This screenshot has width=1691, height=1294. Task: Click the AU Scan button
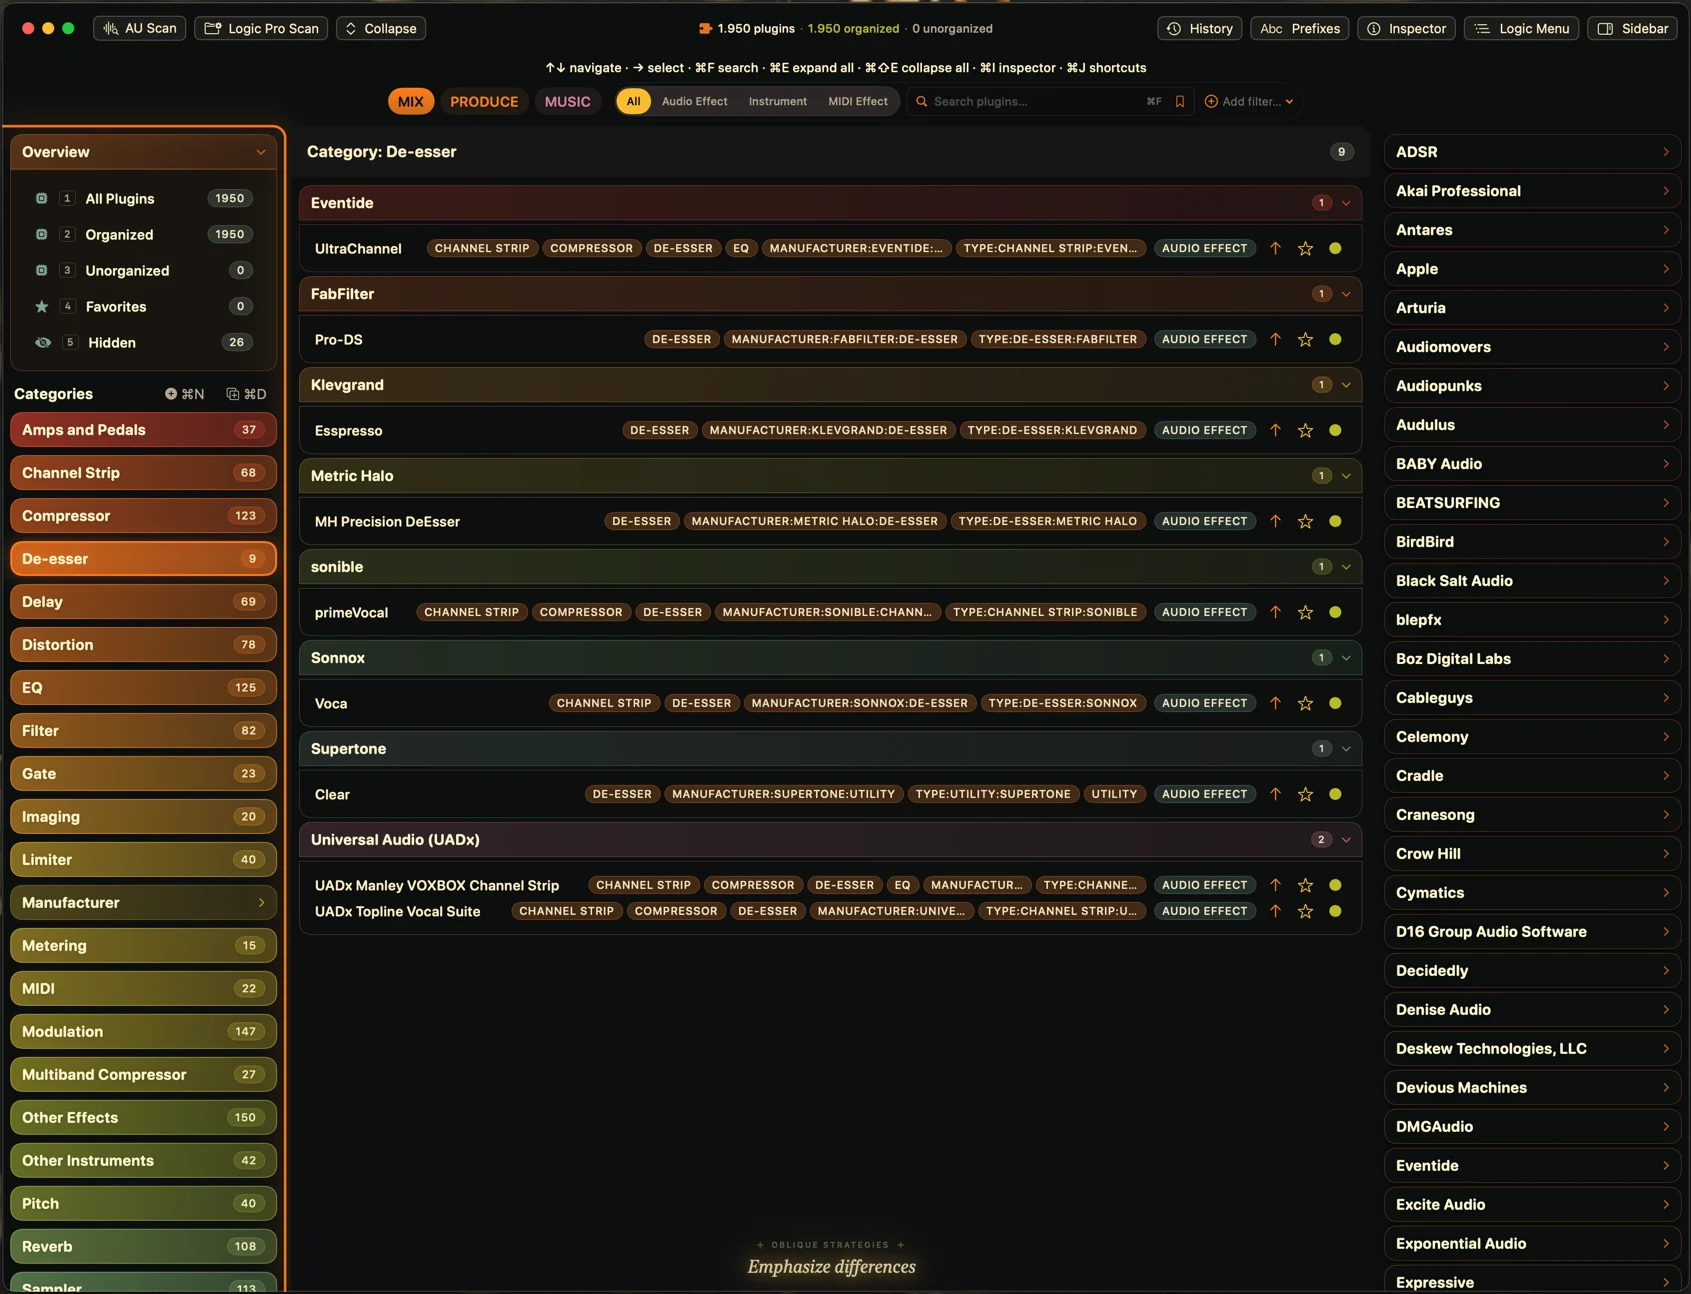[140, 29]
